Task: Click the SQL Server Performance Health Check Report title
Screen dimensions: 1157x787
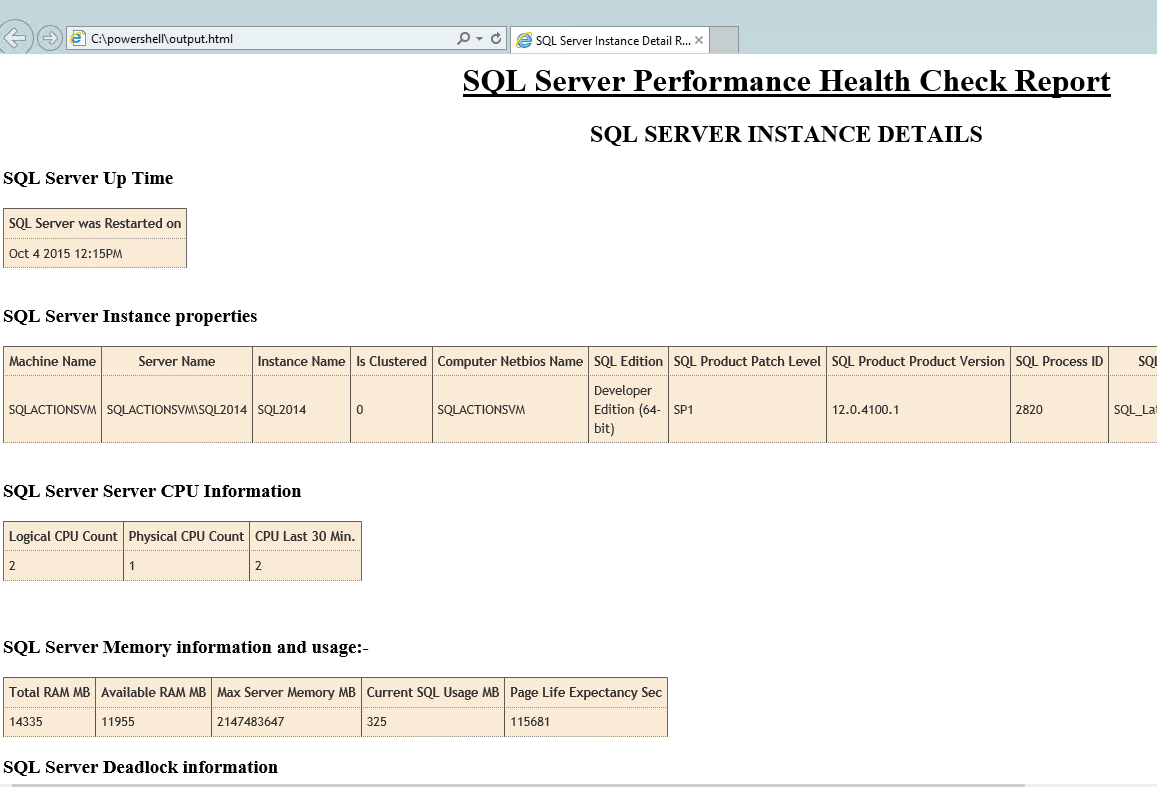Action: pos(785,81)
